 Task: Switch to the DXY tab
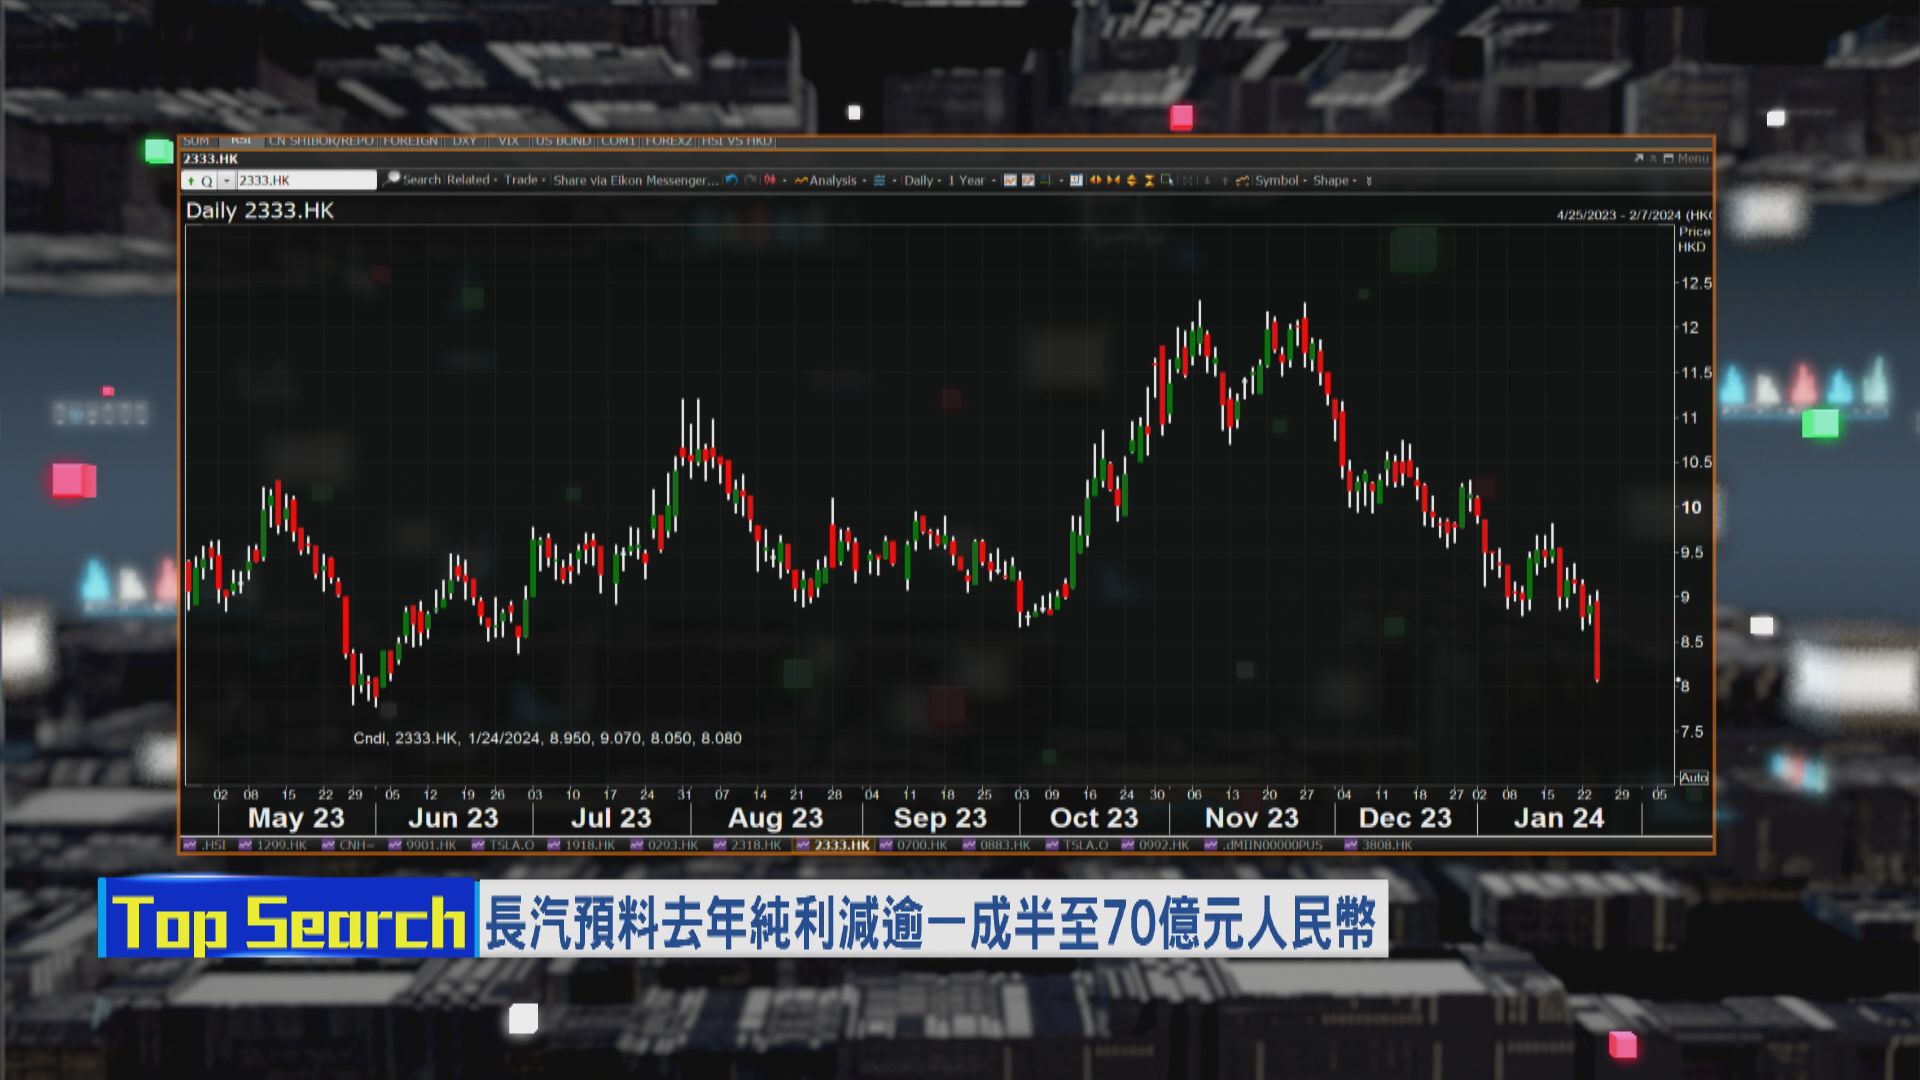[x=464, y=141]
